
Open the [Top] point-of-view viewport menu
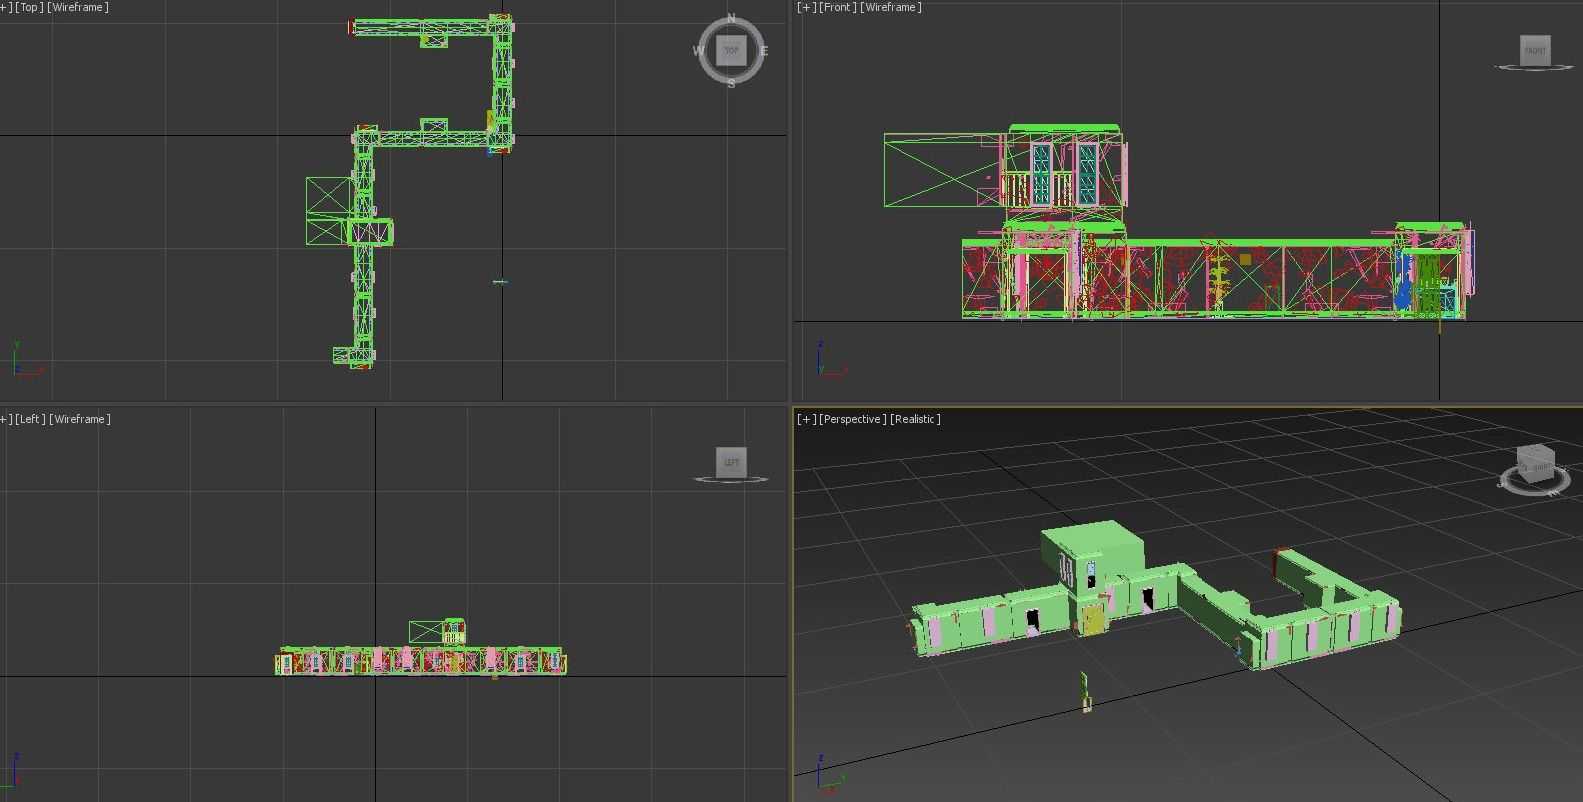[x=29, y=8]
